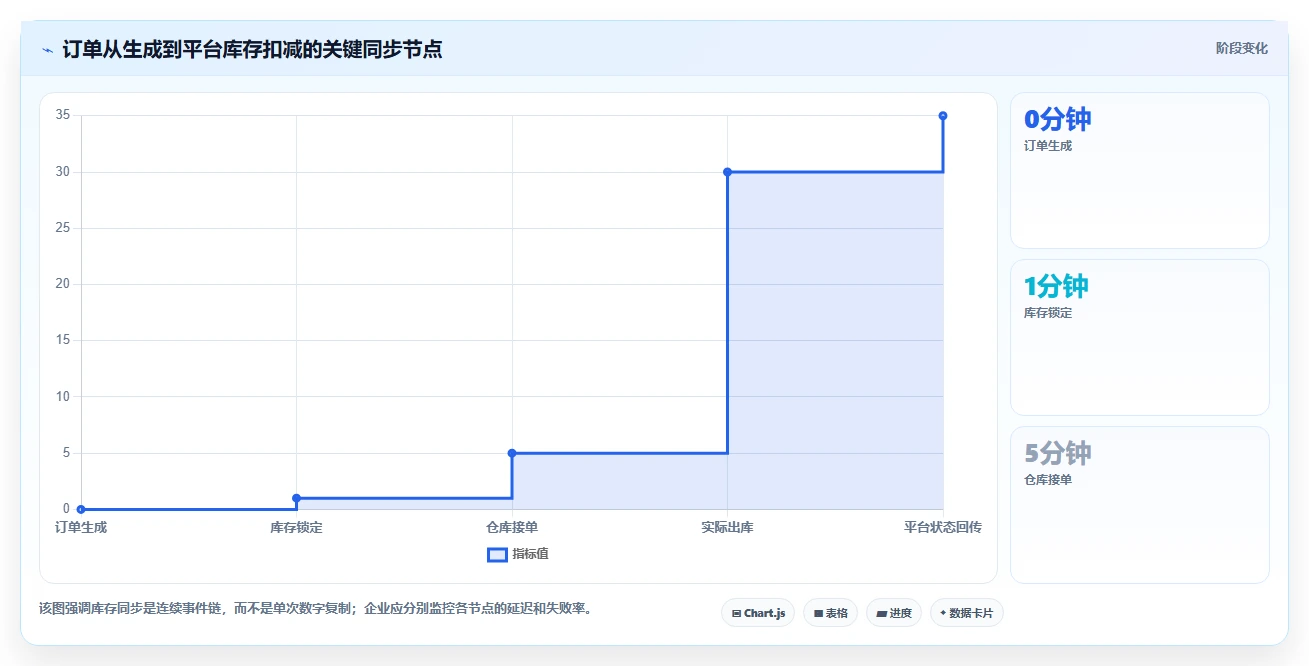Click the lightning icon beside the title
The image size is (1309, 666).
click(x=47, y=49)
